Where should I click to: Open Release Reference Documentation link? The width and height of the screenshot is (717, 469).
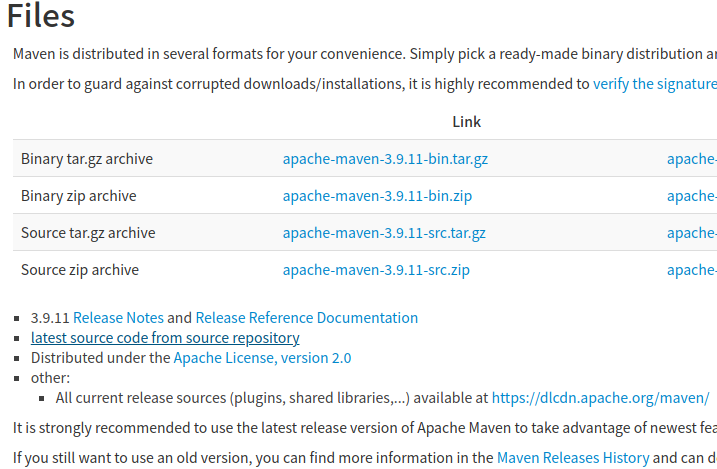307,318
